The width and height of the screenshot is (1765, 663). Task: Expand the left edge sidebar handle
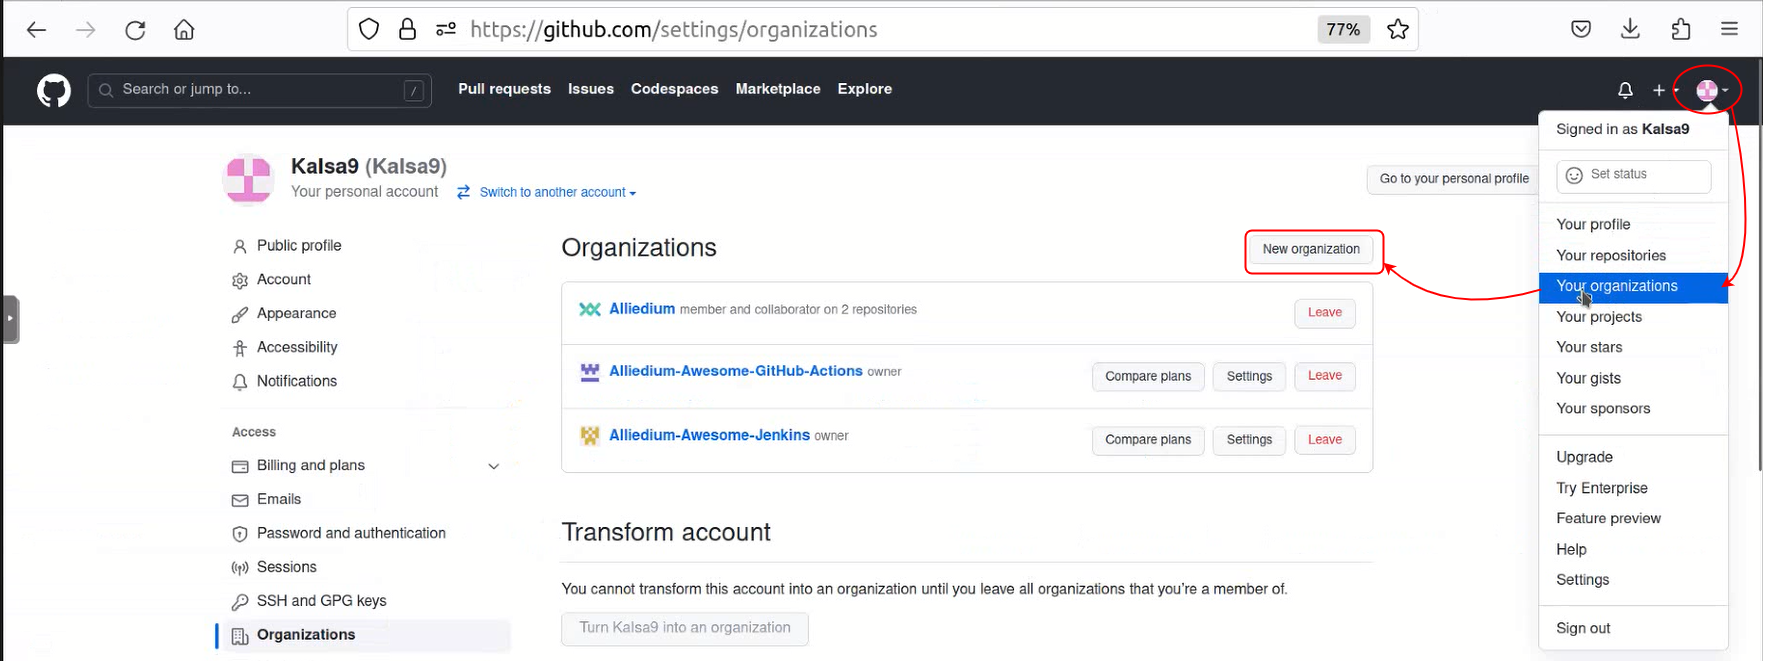[x=10, y=319]
